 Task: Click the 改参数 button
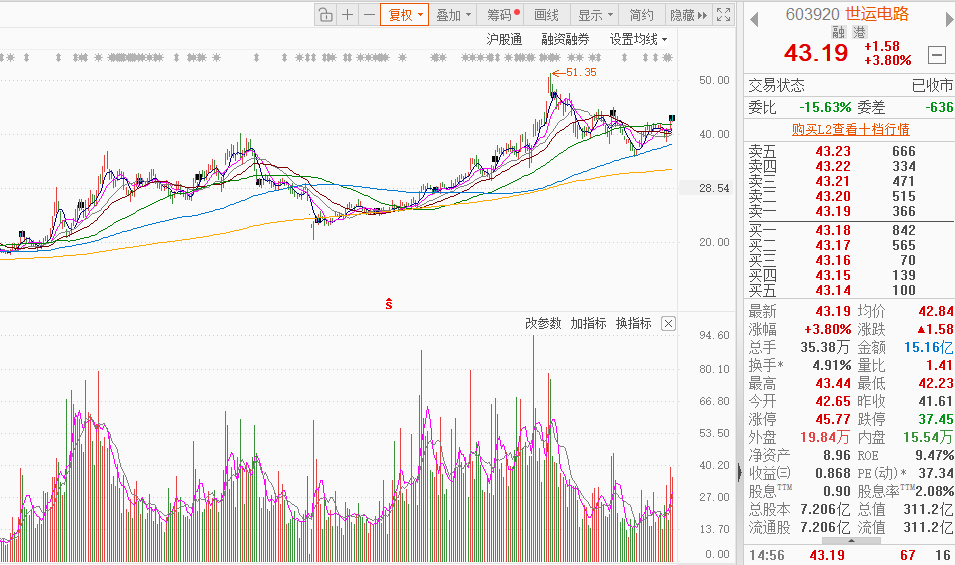(544, 323)
